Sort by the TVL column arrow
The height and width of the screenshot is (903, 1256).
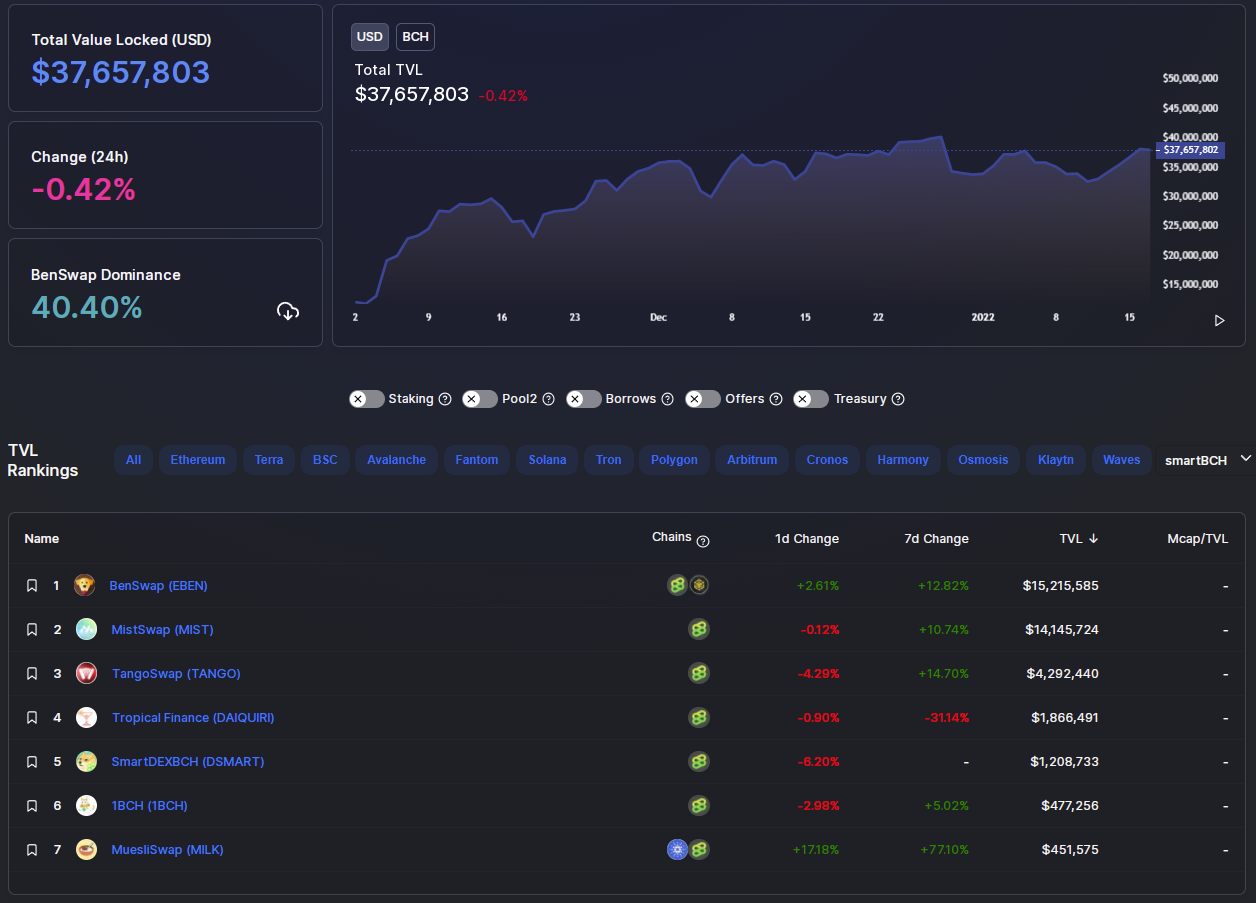click(1094, 538)
